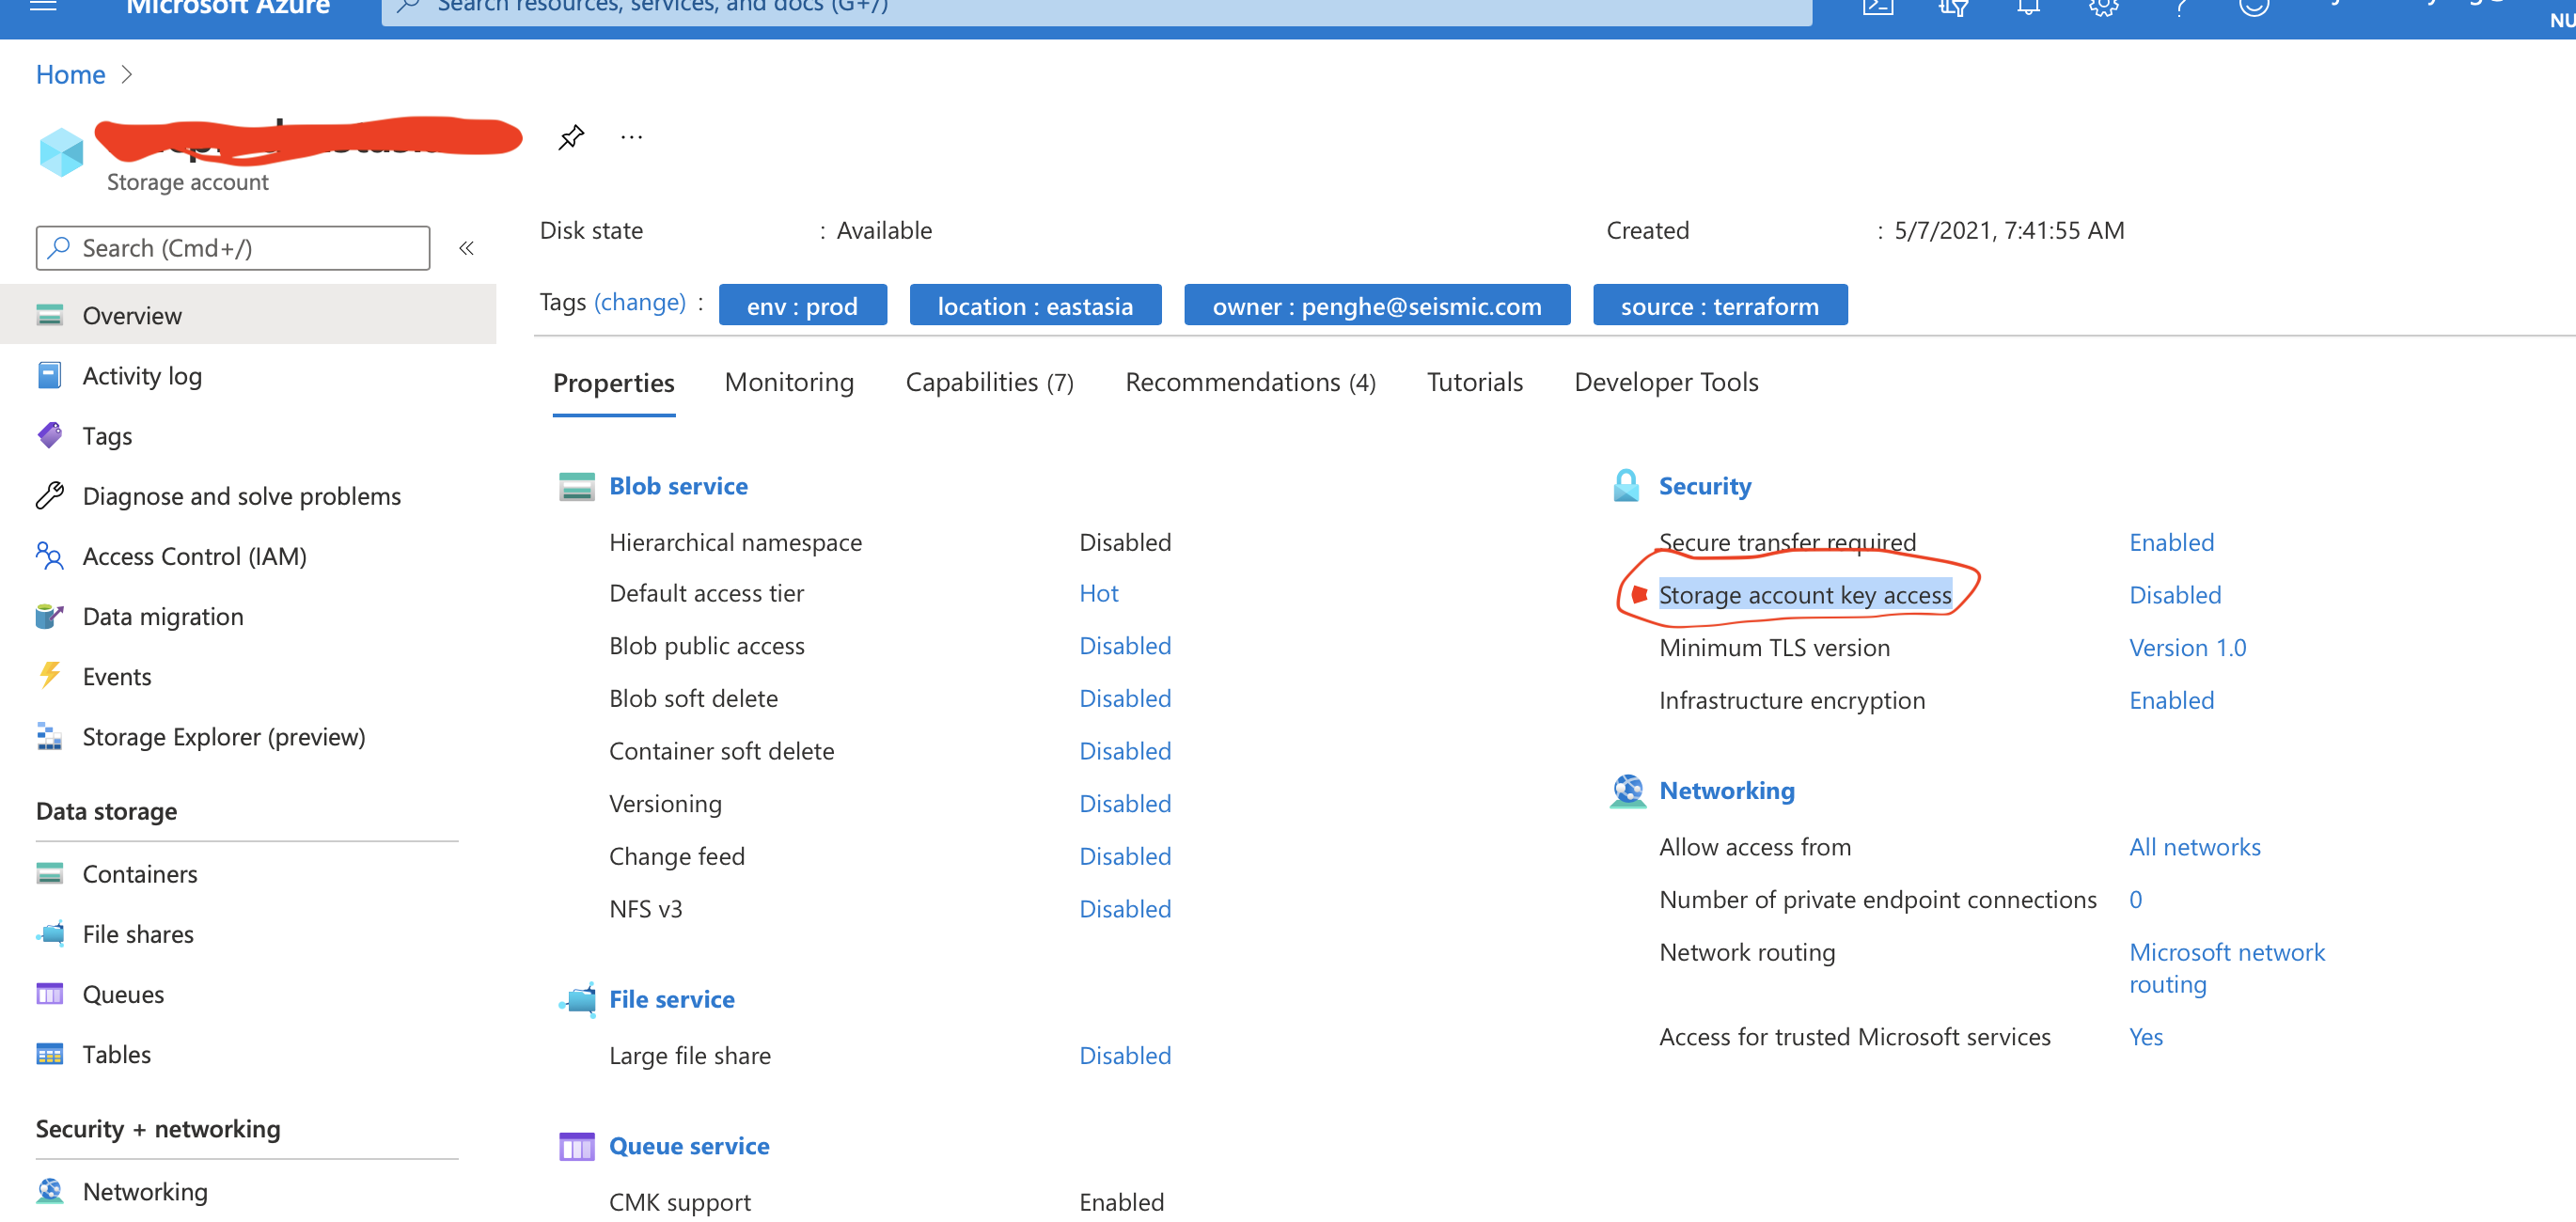Open the Developer Tools tab
This screenshot has width=2576, height=1222.
[x=1666, y=382]
